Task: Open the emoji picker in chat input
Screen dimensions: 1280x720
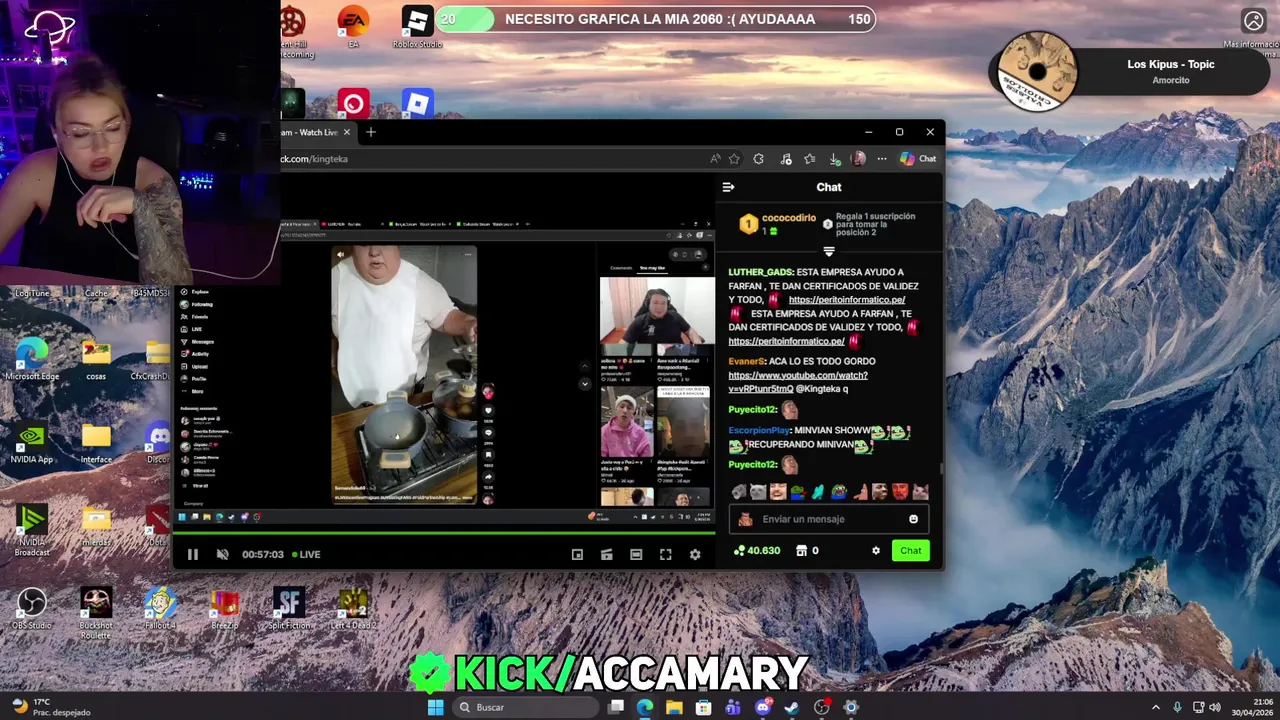Action: [x=913, y=519]
